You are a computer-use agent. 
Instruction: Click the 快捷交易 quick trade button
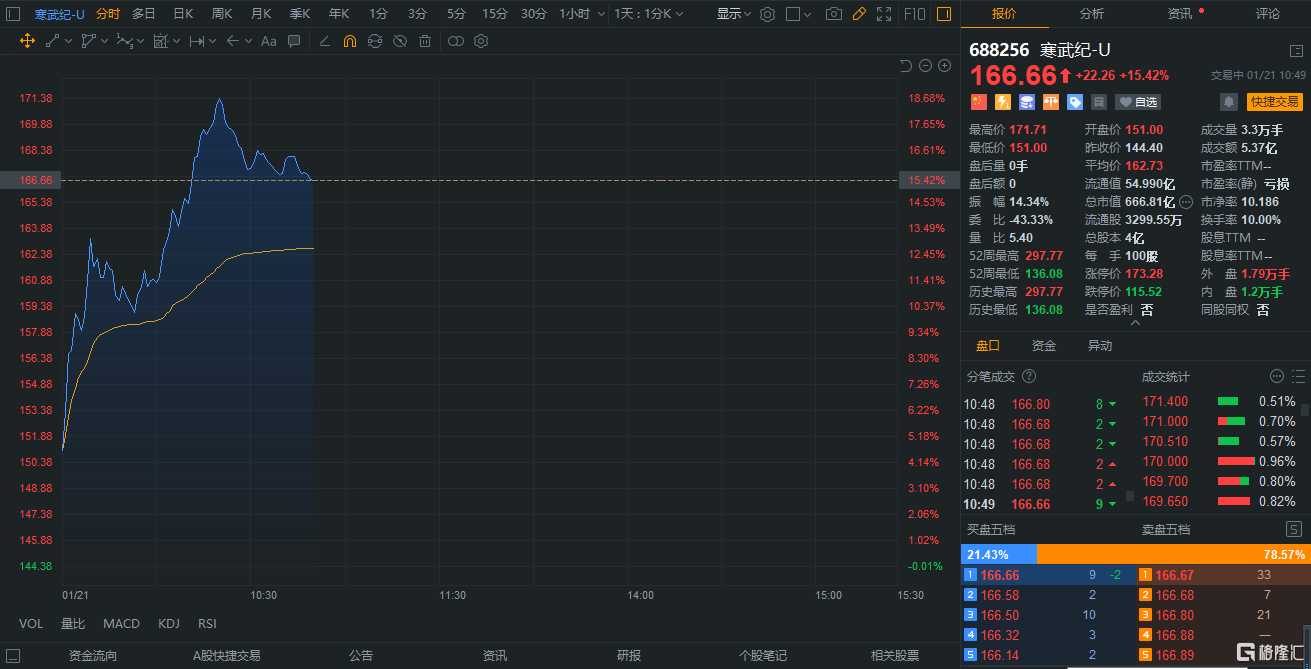[x=1275, y=102]
